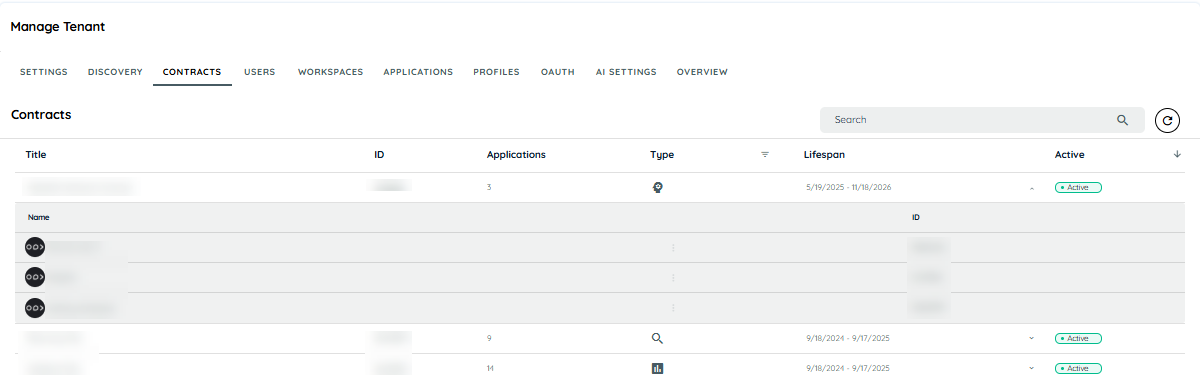Go to the Users tab

[x=260, y=72]
